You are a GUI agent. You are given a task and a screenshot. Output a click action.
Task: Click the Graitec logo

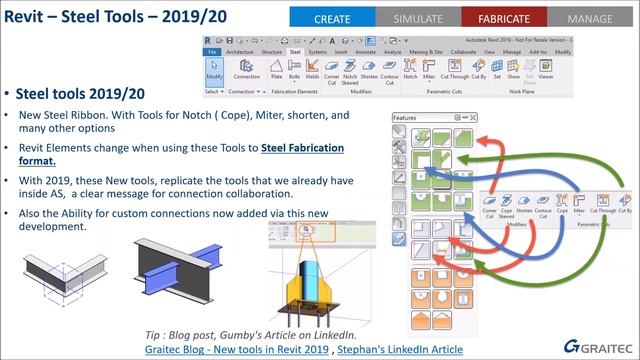pos(598,347)
